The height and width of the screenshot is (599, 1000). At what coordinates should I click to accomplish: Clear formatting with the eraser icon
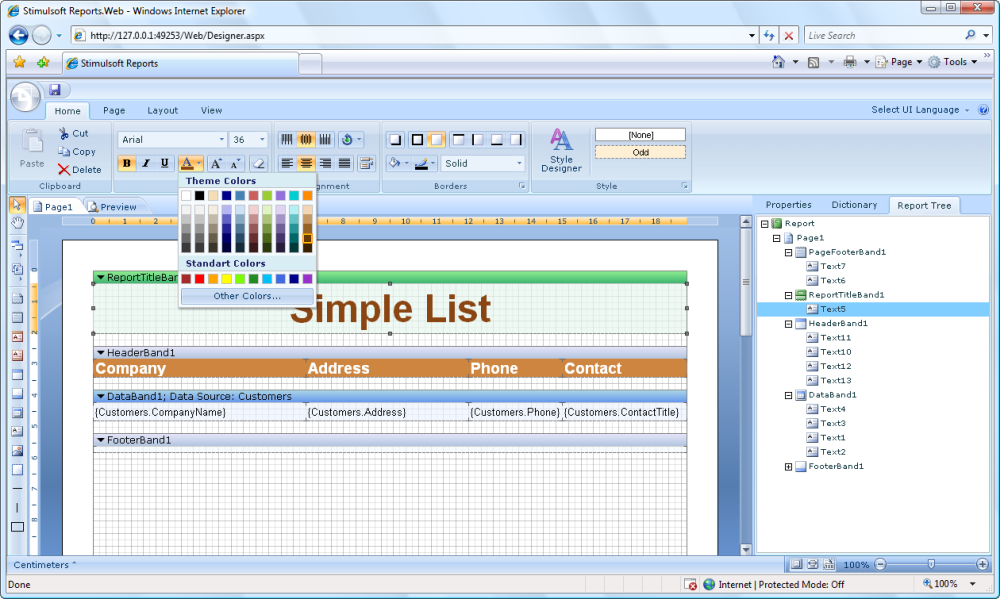(258, 163)
